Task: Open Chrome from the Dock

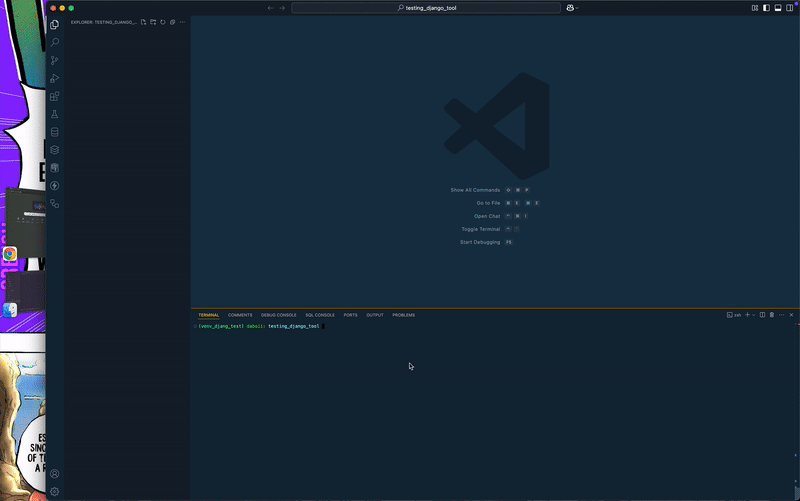Action: tap(10, 254)
